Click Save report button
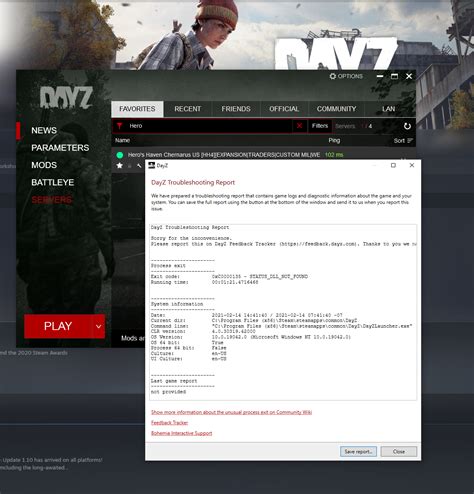 (x=358, y=452)
